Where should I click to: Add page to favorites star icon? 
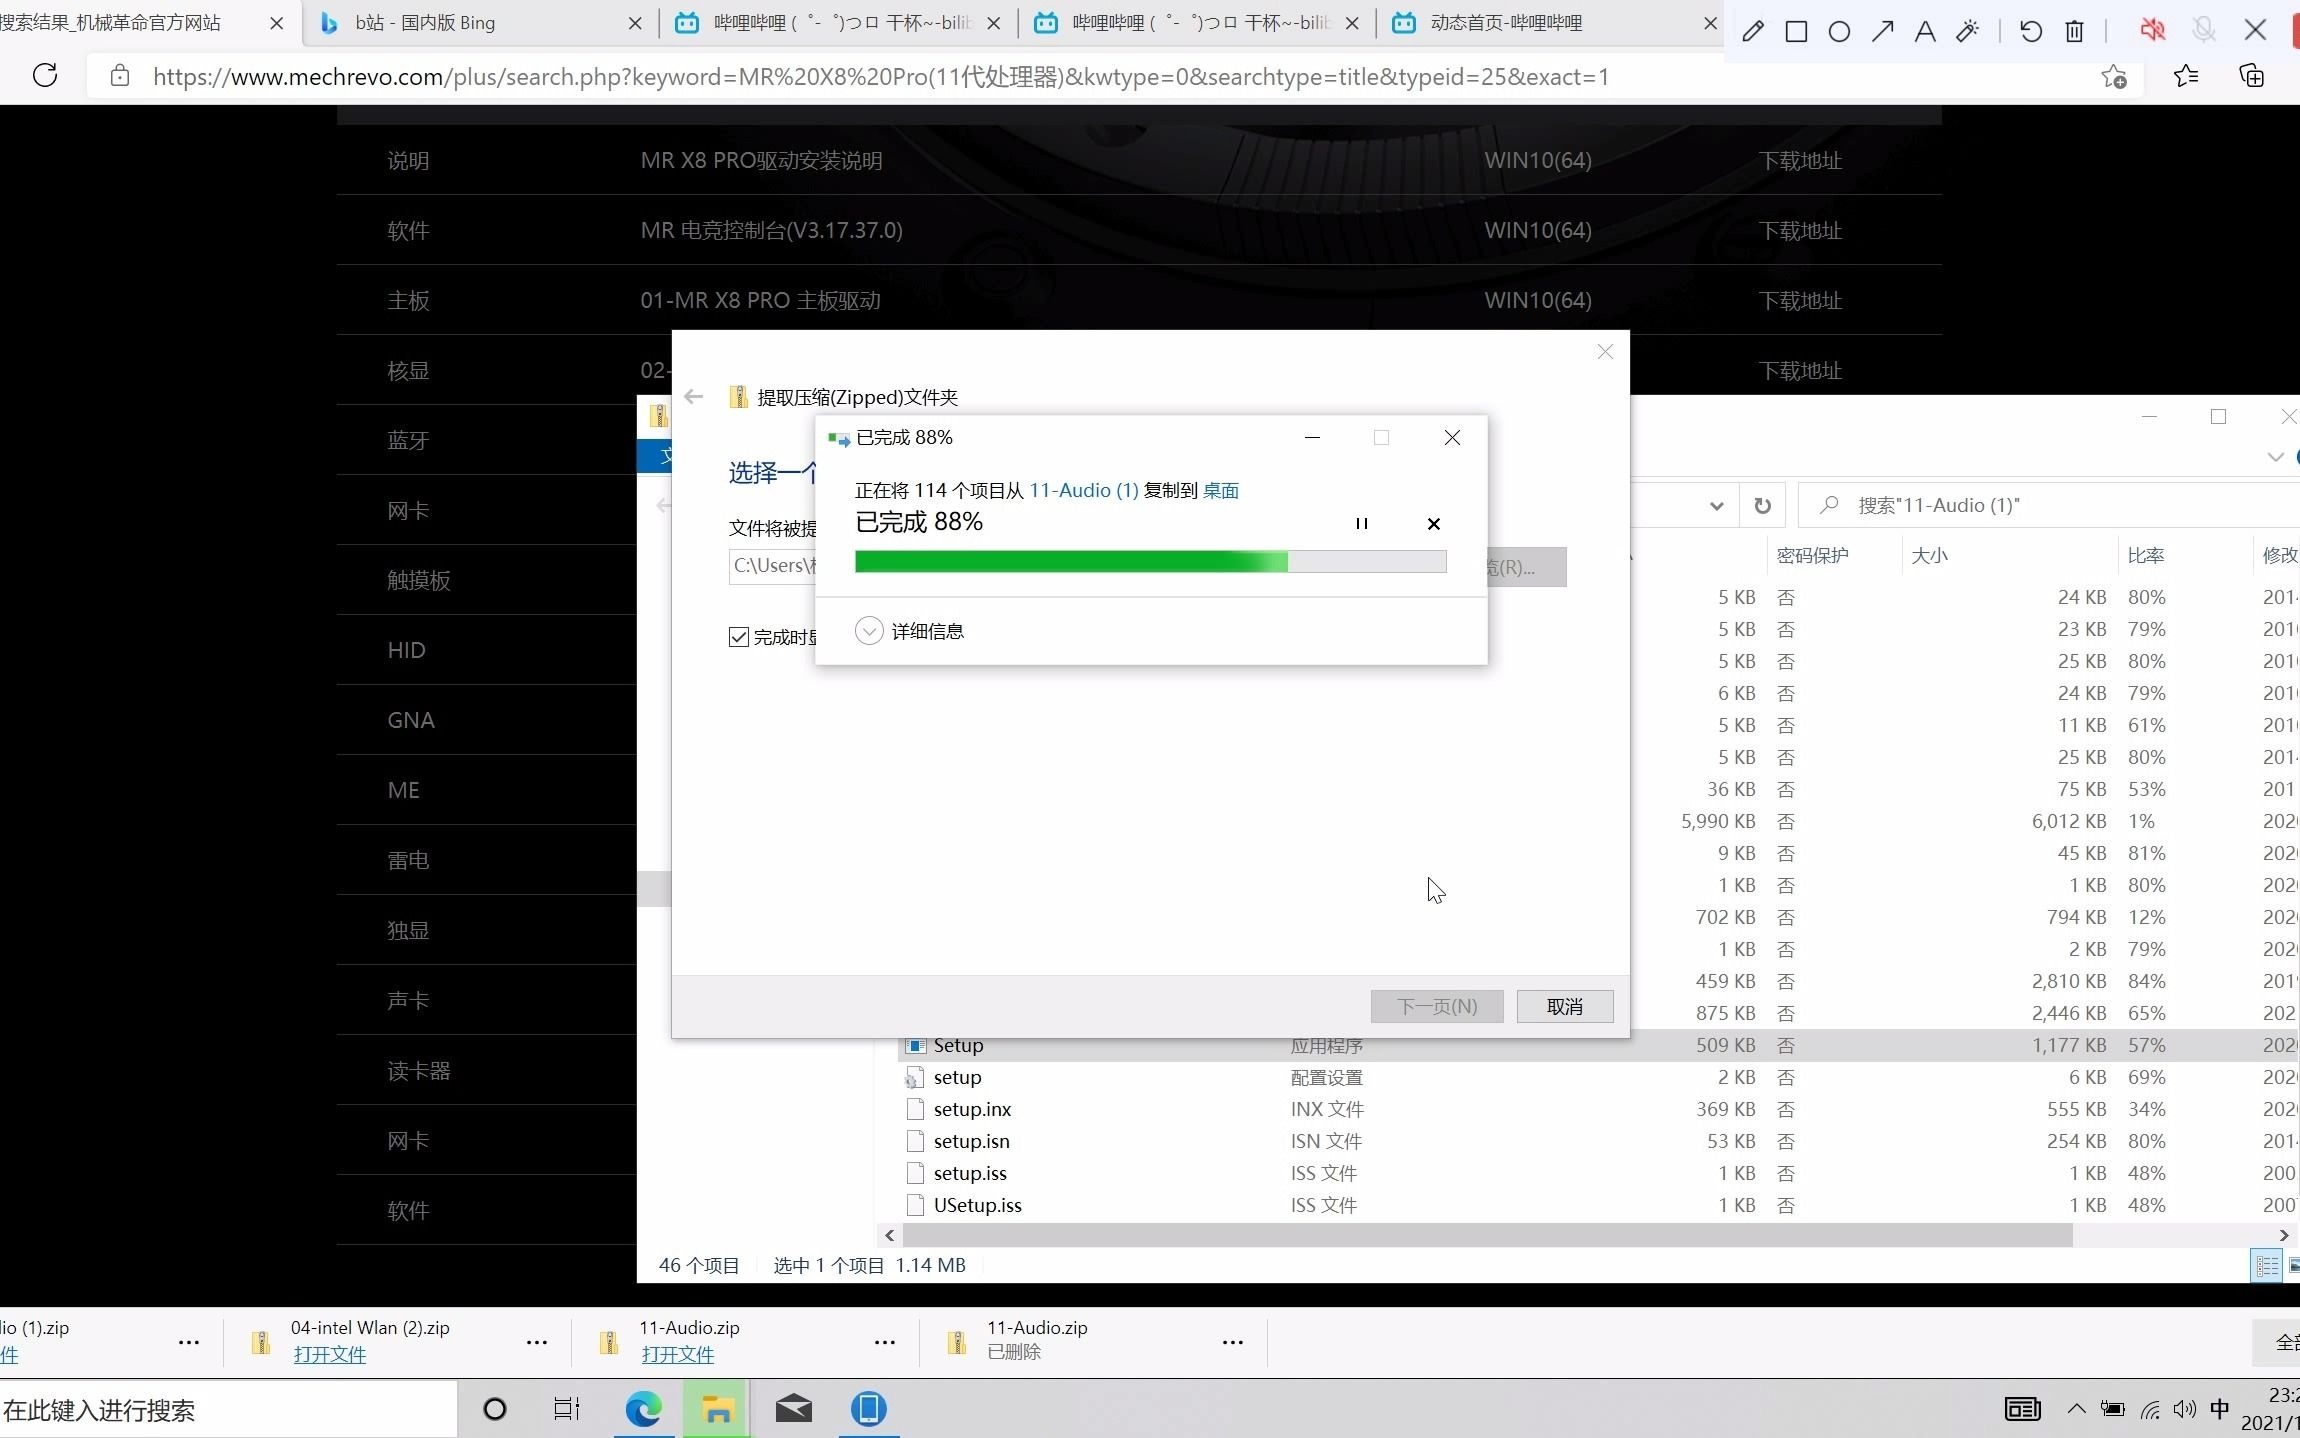tap(2113, 76)
